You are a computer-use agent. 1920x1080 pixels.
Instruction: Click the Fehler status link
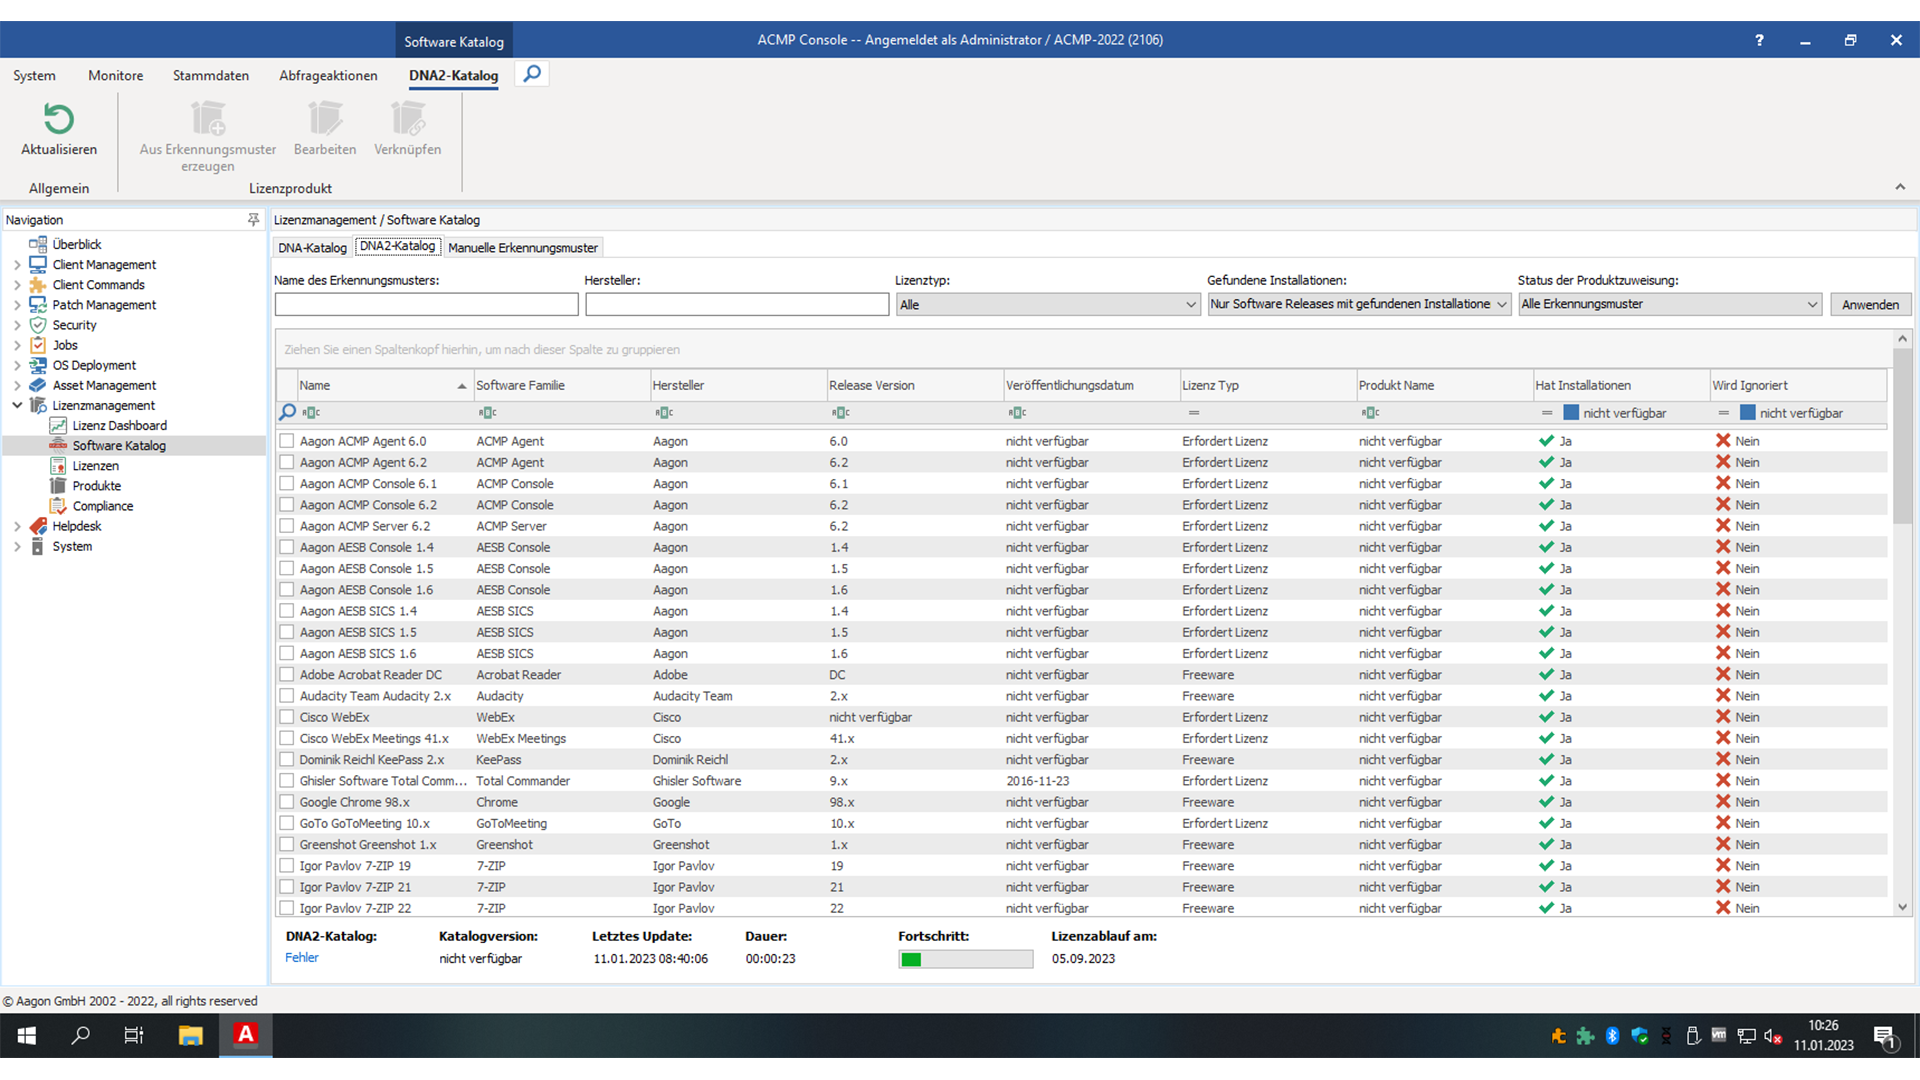click(x=301, y=958)
